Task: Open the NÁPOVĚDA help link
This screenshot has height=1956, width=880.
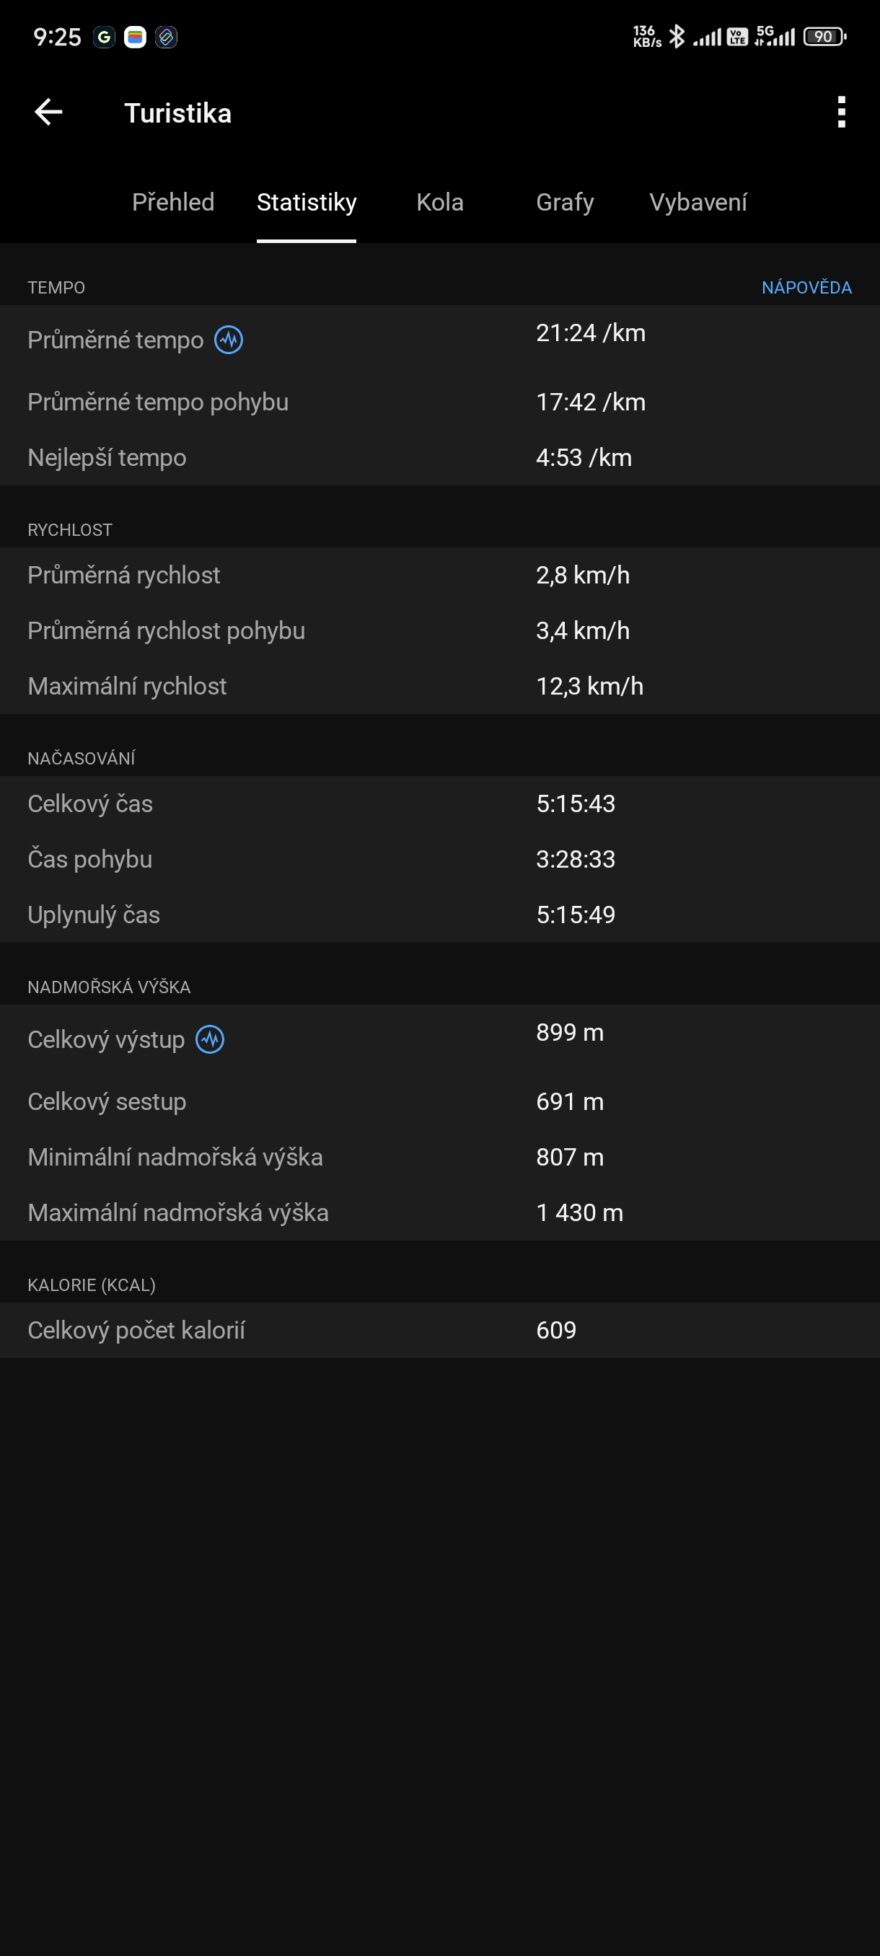Action: [806, 288]
